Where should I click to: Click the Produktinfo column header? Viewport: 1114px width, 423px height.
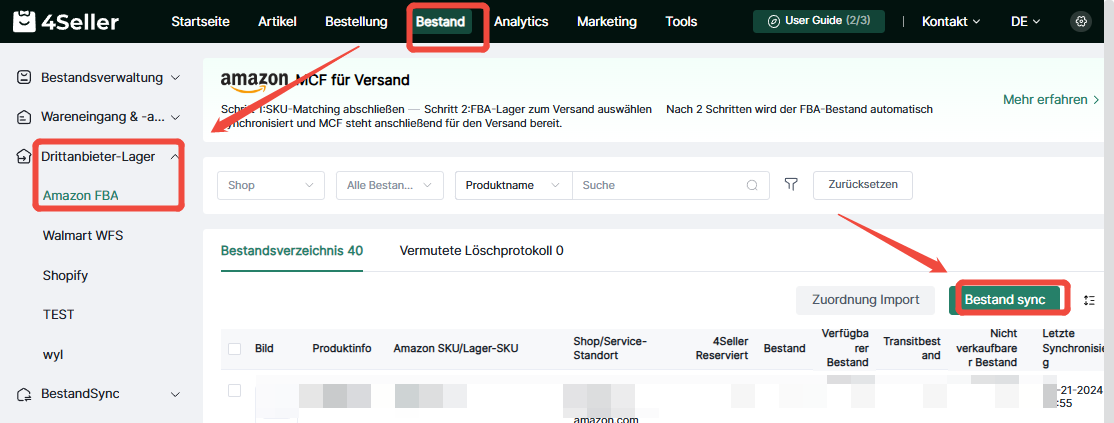click(342, 348)
